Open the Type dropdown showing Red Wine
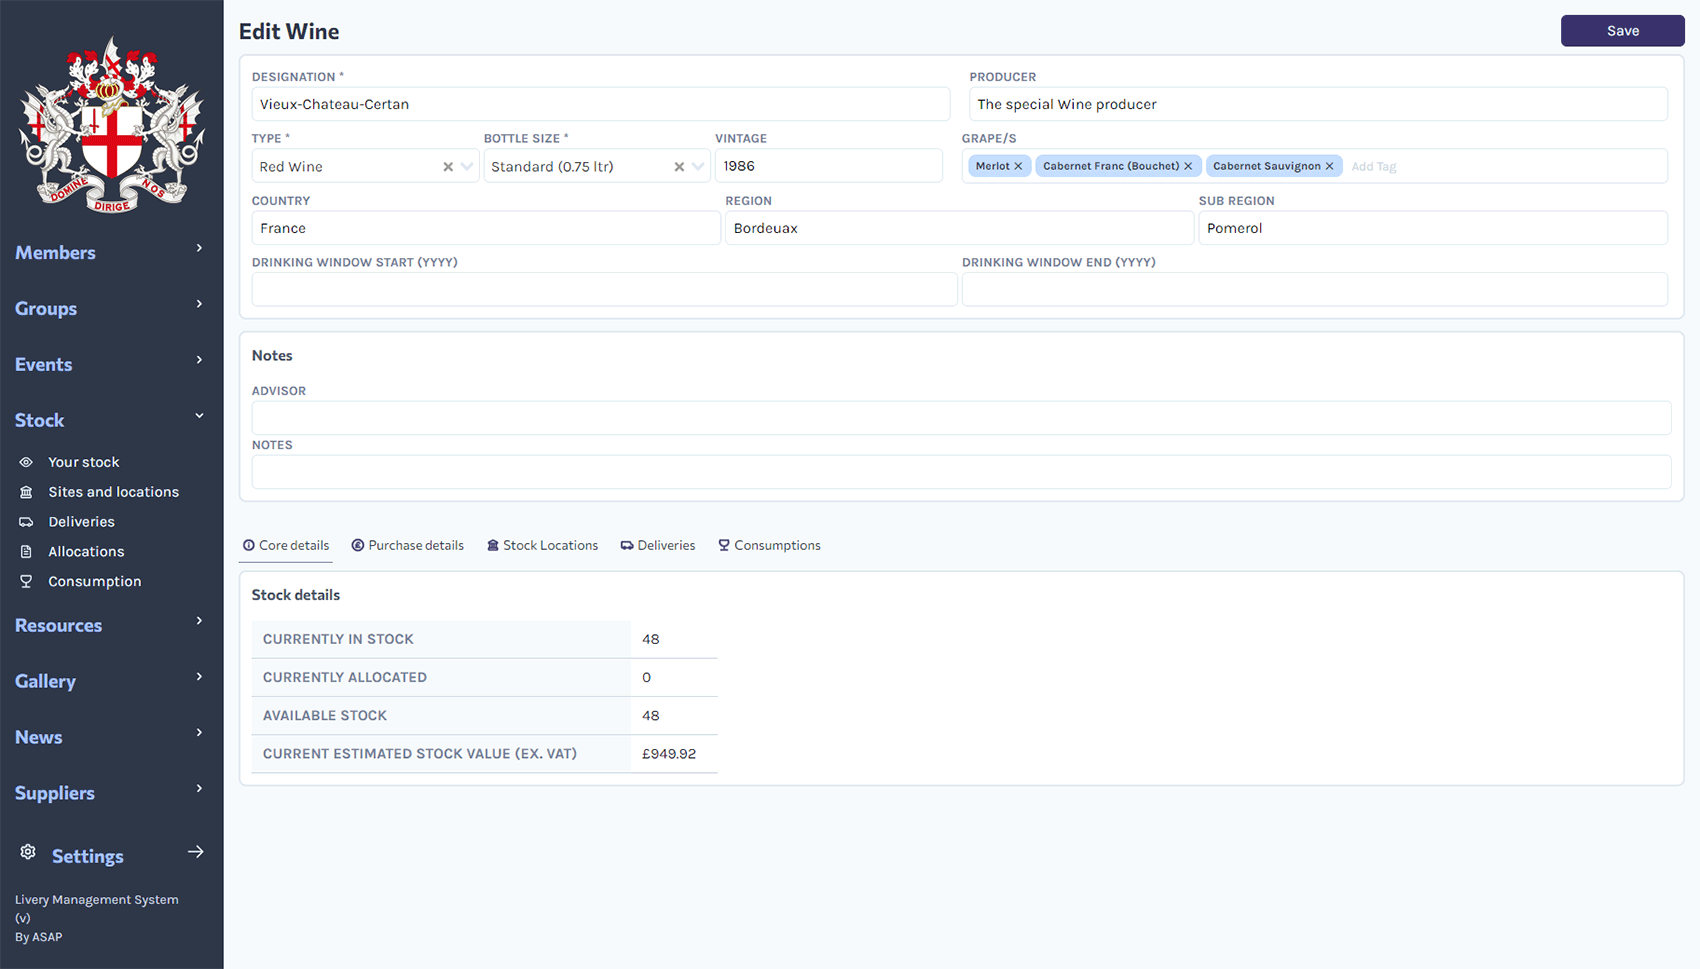Image resolution: width=1700 pixels, height=969 pixels. [x=467, y=166]
